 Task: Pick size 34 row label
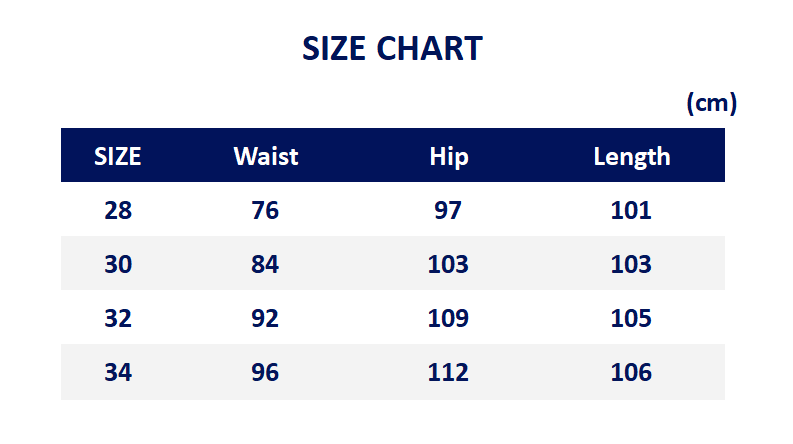[118, 373]
